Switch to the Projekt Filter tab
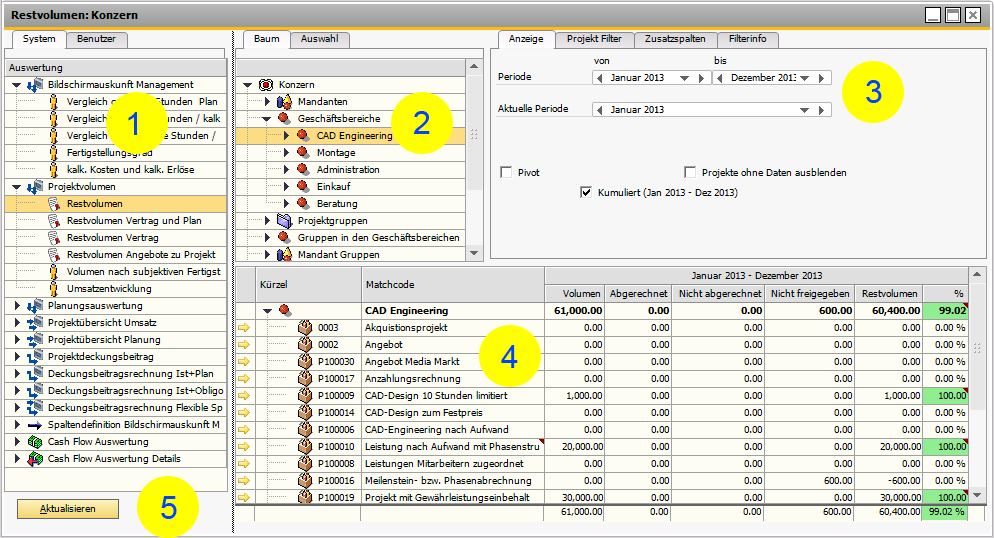The image size is (994, 538). coord(594,39)
